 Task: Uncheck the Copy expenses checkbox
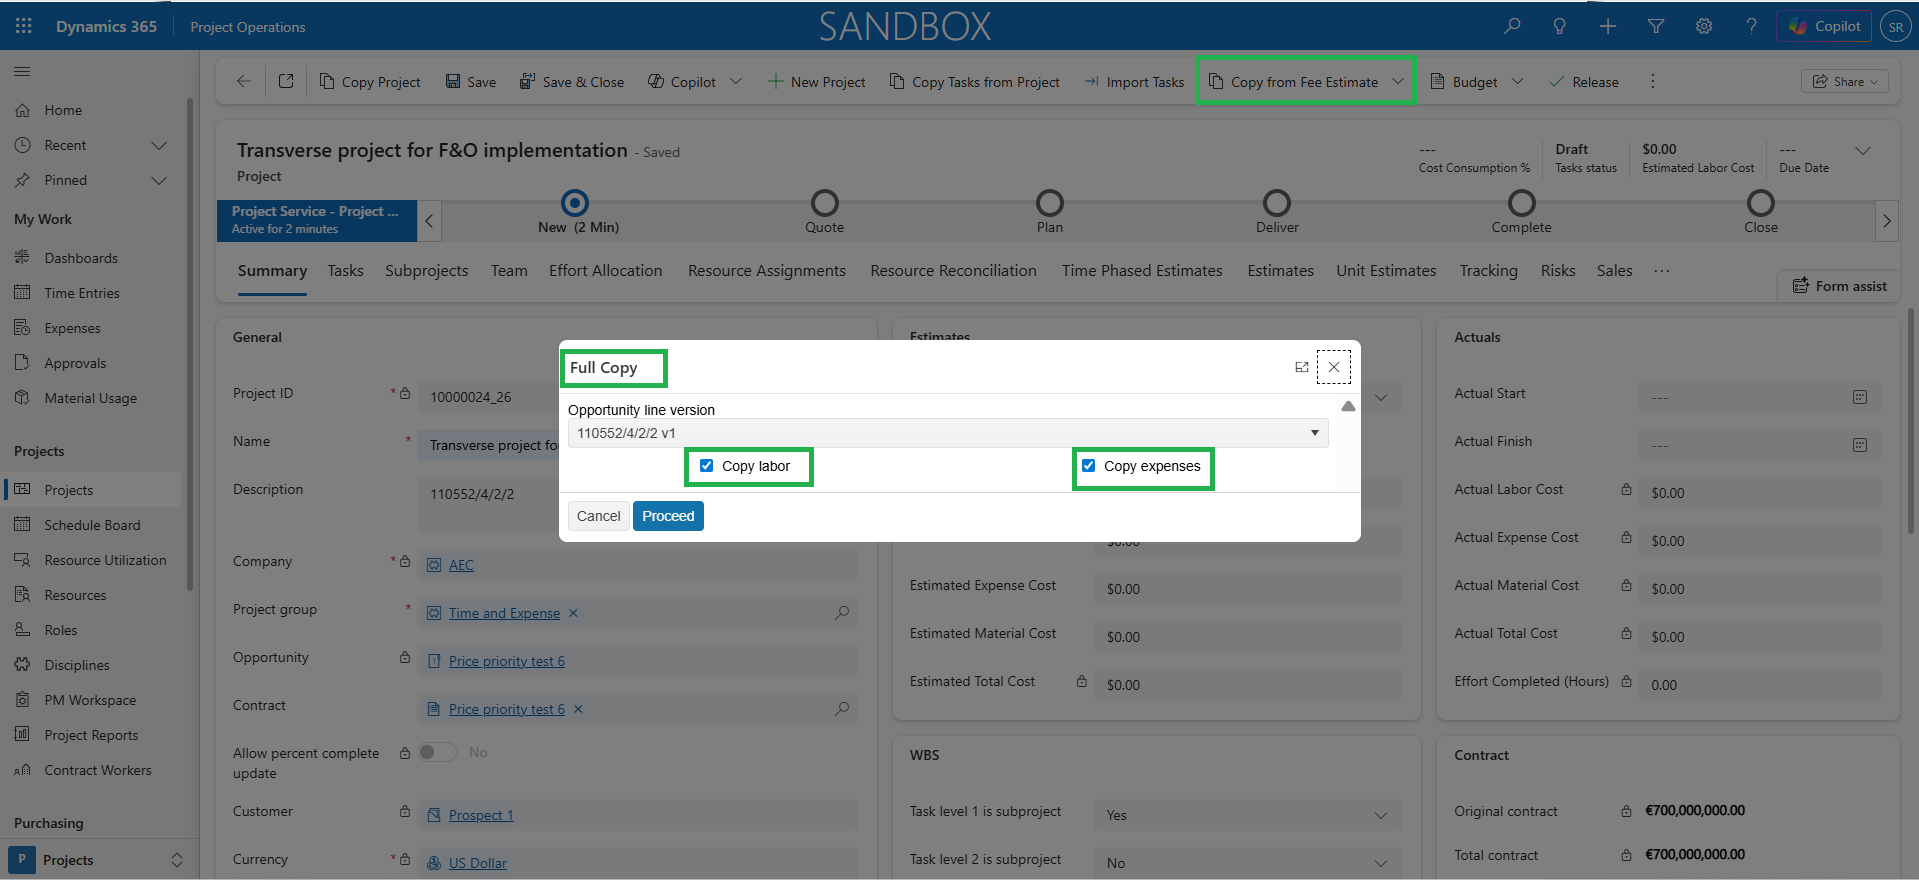pyautogui.click(x=1089, y=466)
